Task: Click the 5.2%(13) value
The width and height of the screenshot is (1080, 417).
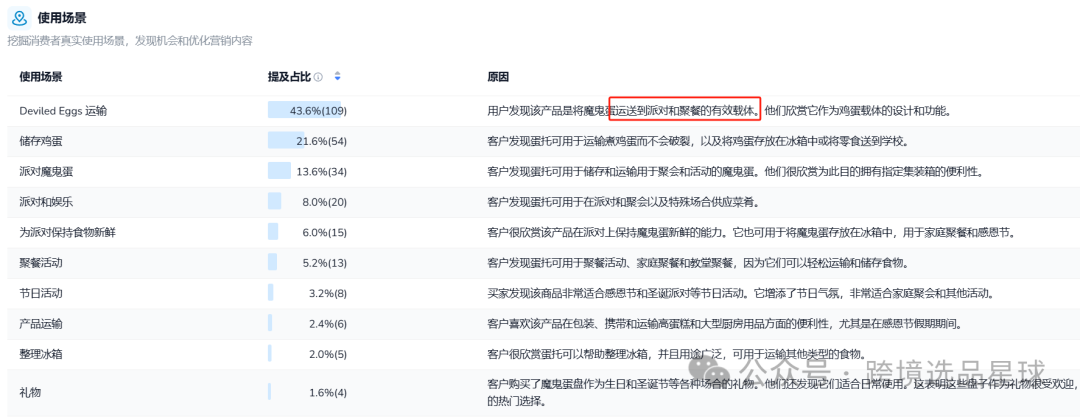Action: pyautogui.click(x=324, y=263)
